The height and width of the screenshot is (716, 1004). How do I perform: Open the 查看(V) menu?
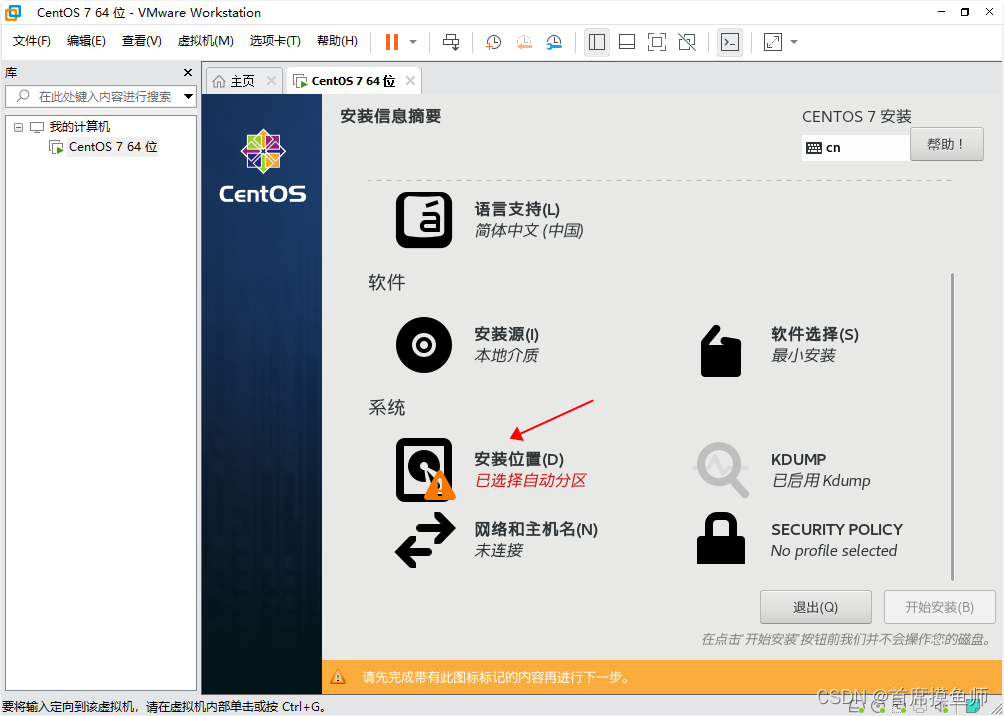pyautogui.click(x=142, y=41)
